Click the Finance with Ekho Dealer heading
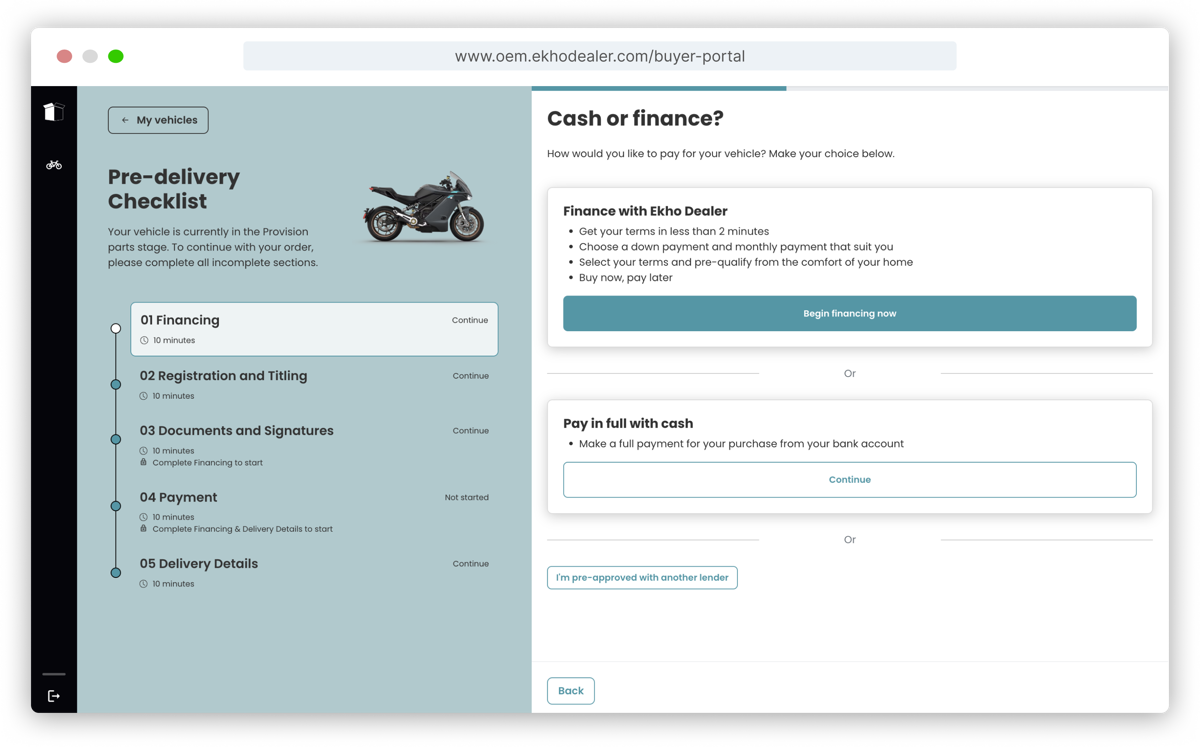1200x747 pixels. click(645, 211)
